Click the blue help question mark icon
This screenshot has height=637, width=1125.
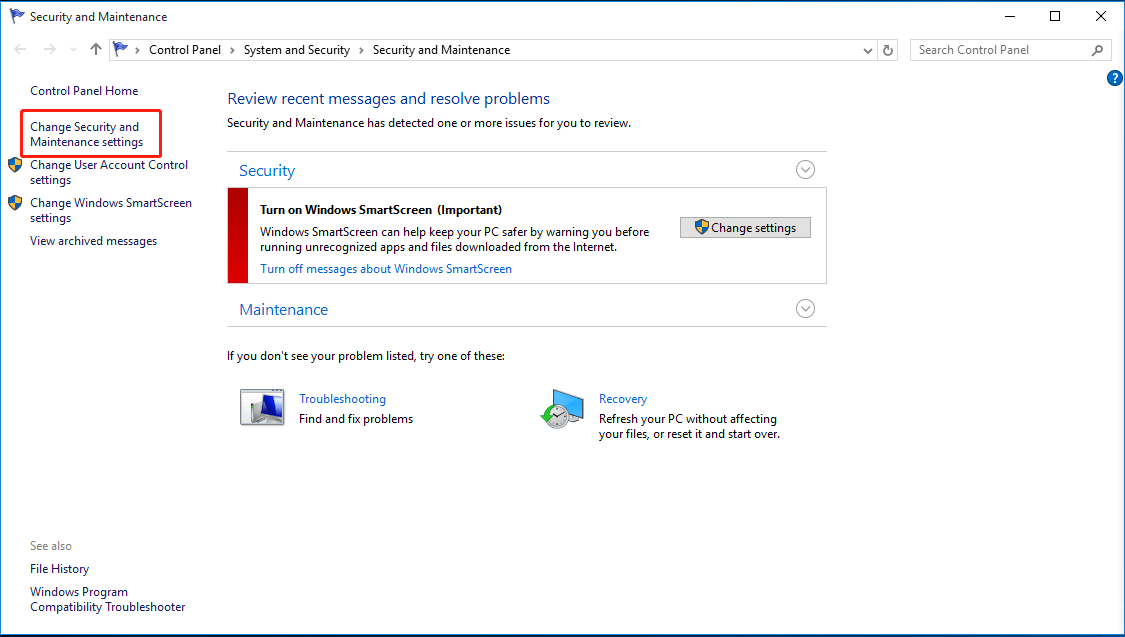pos(1115,78)
